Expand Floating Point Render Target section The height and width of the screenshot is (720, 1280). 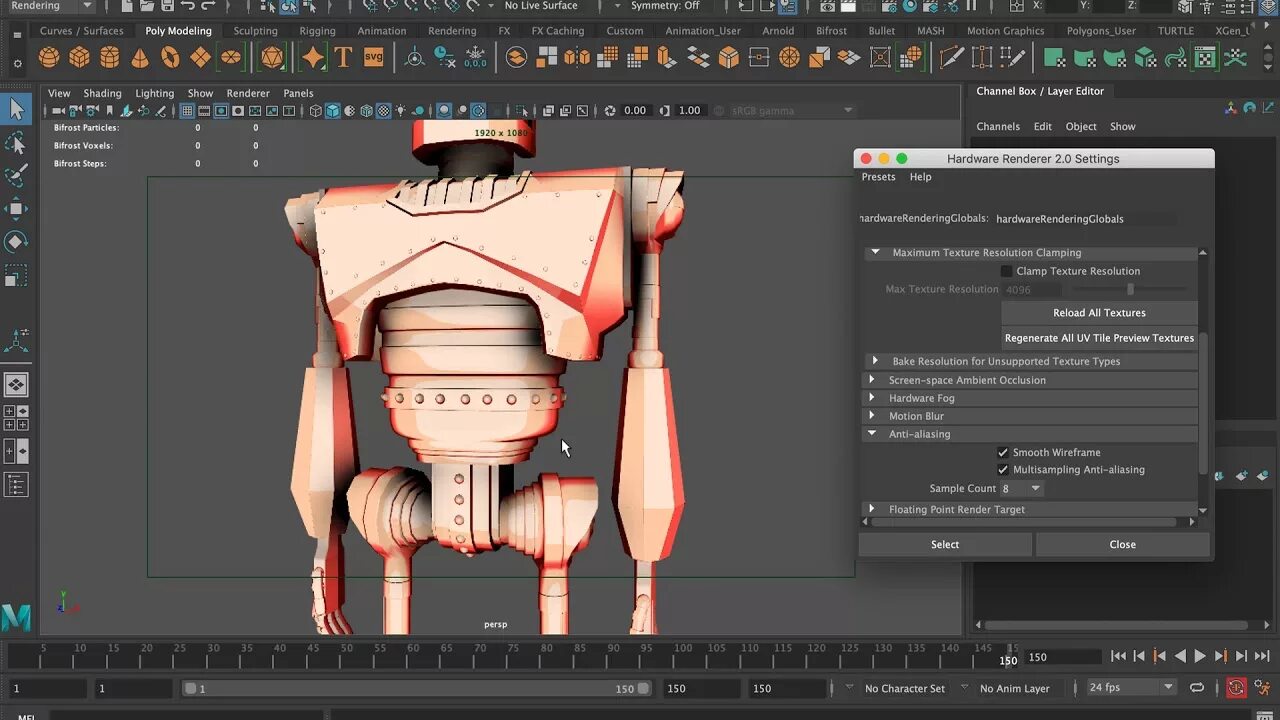873,509
